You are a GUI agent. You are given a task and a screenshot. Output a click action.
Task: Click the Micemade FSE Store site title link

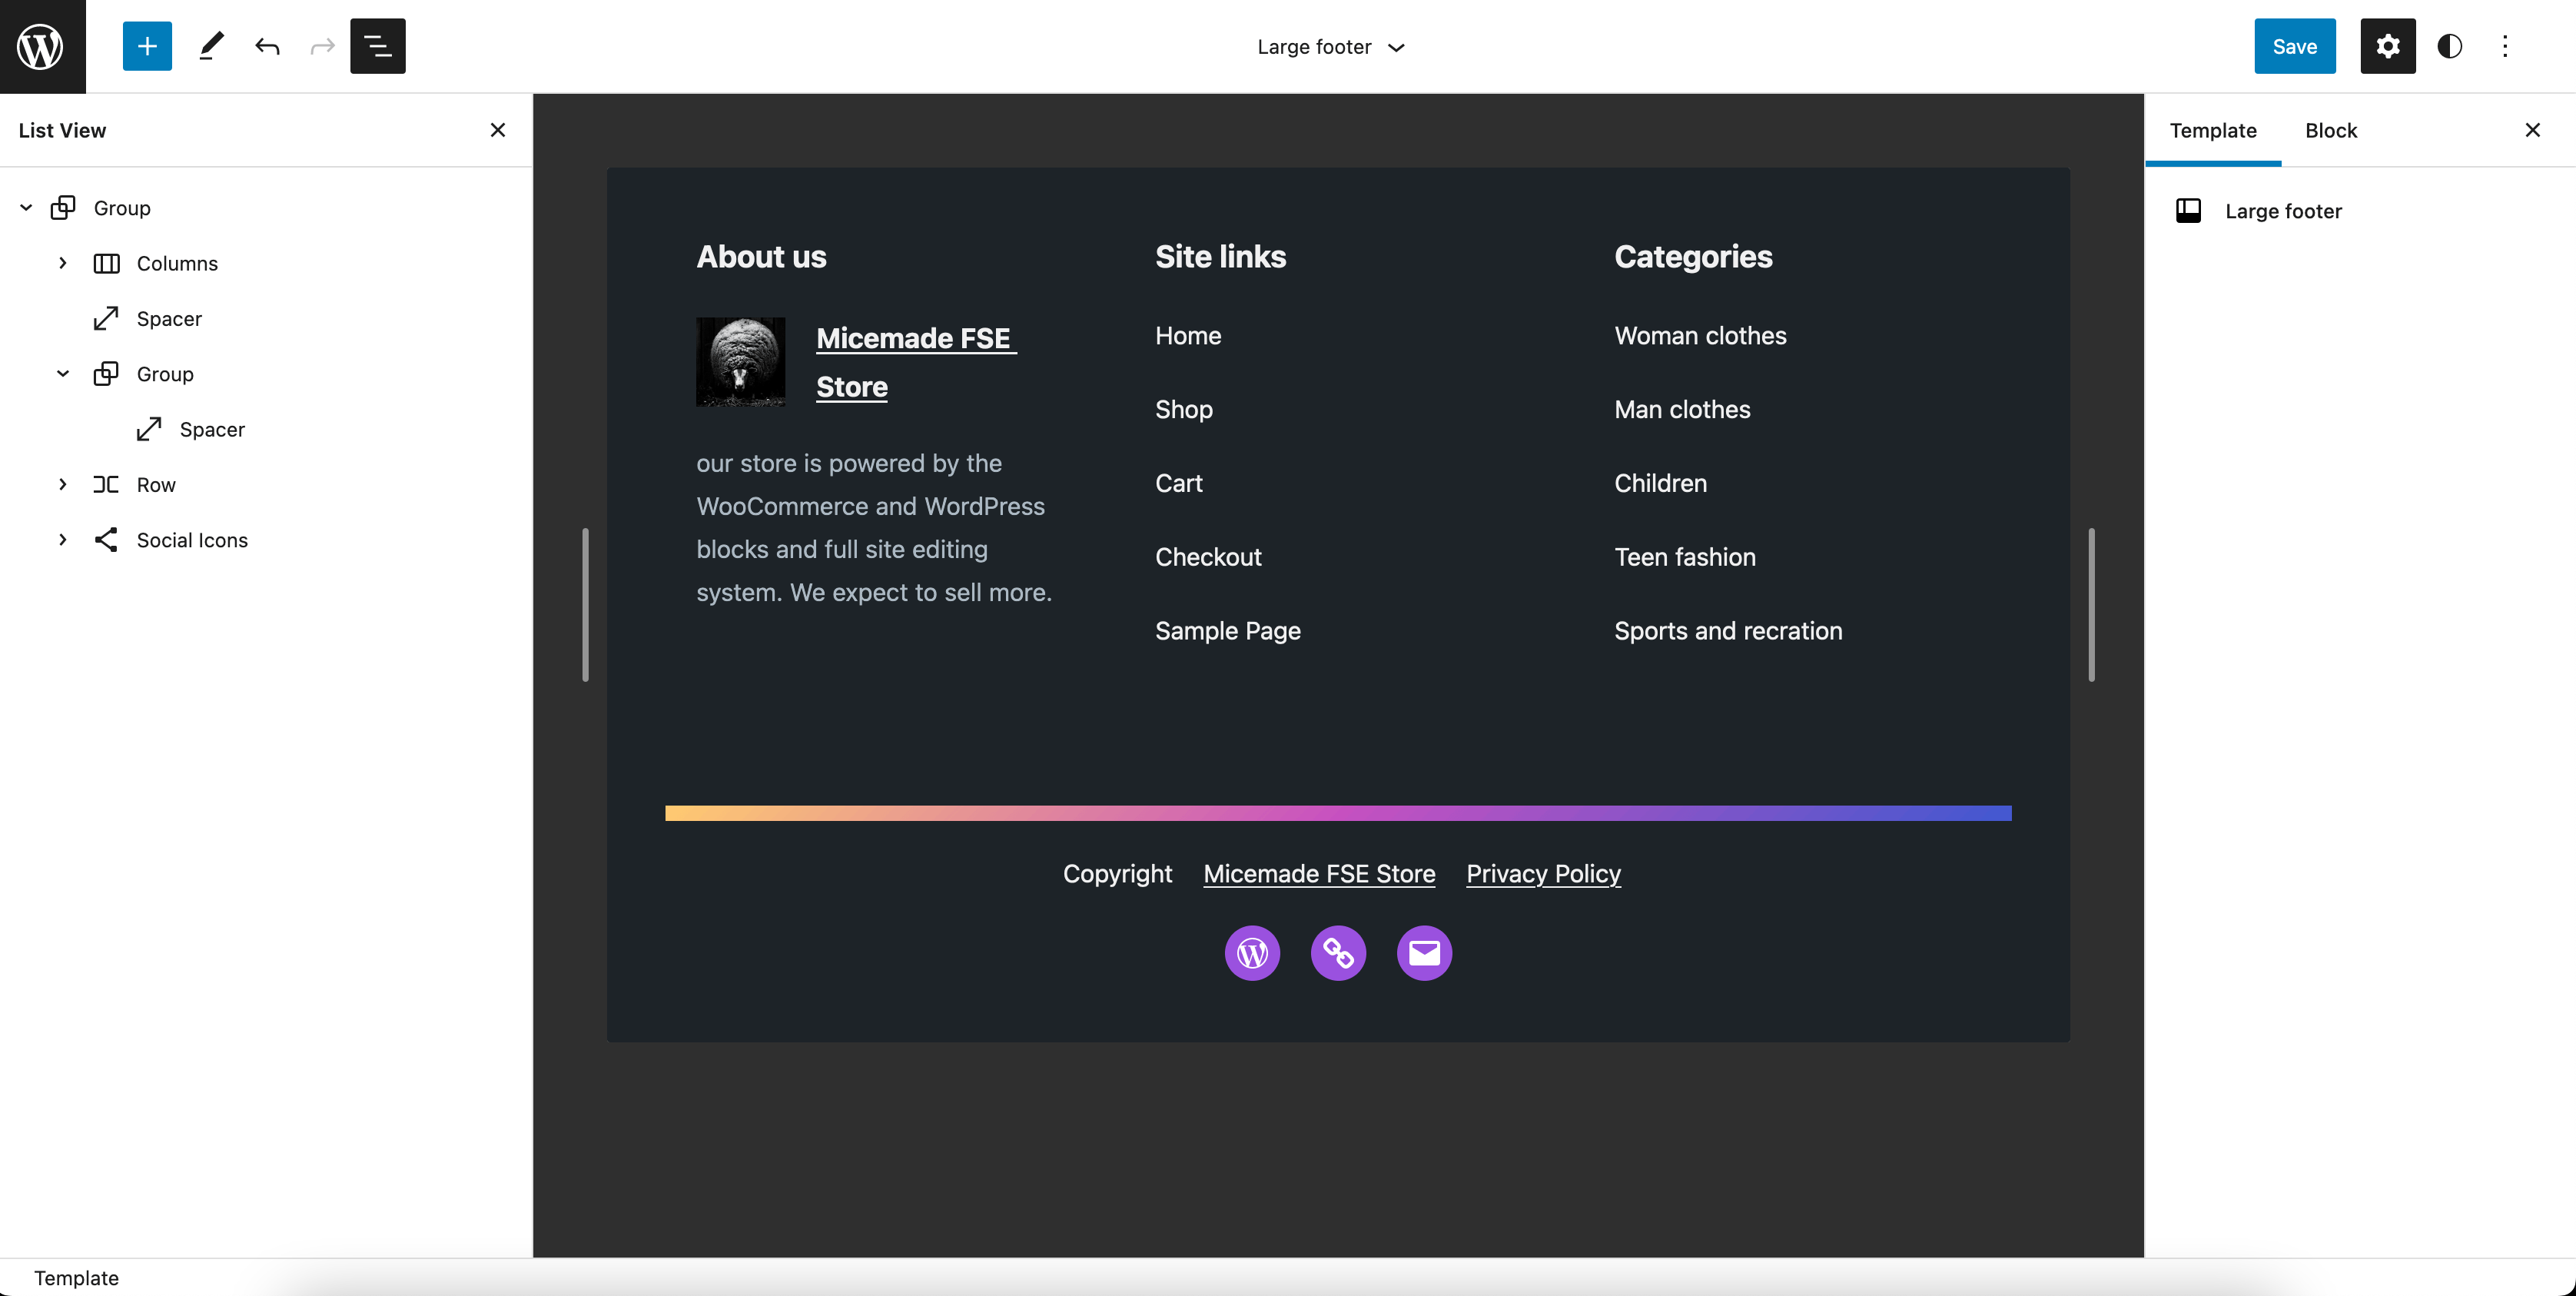tap(915, 362)
